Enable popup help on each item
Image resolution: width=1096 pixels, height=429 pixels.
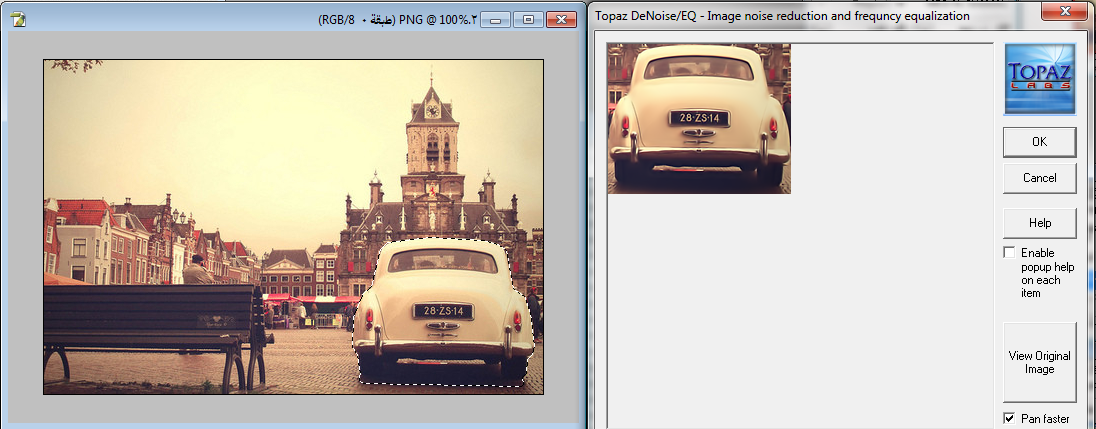point(1010,253)
